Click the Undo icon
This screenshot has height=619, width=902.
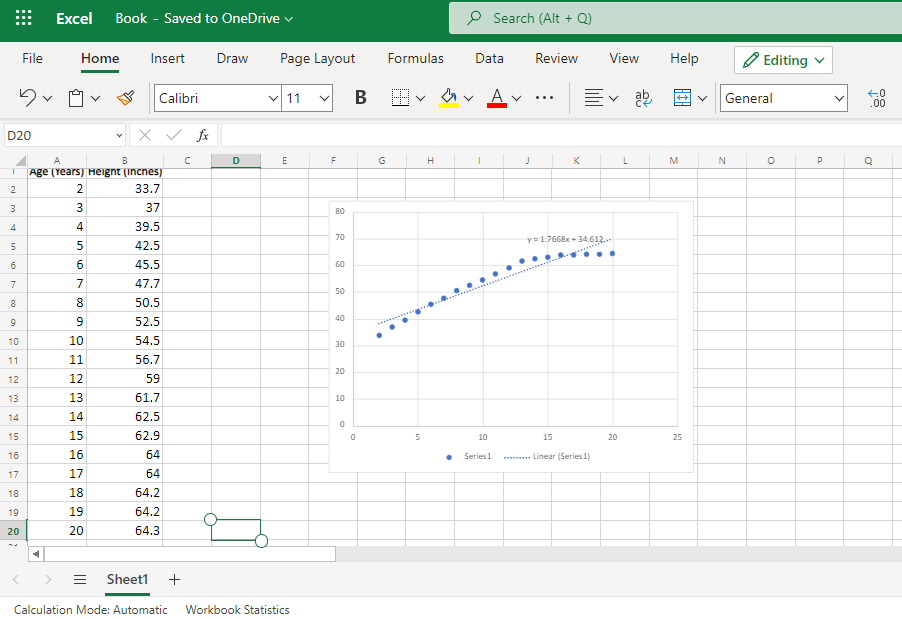tap(28, 98)
